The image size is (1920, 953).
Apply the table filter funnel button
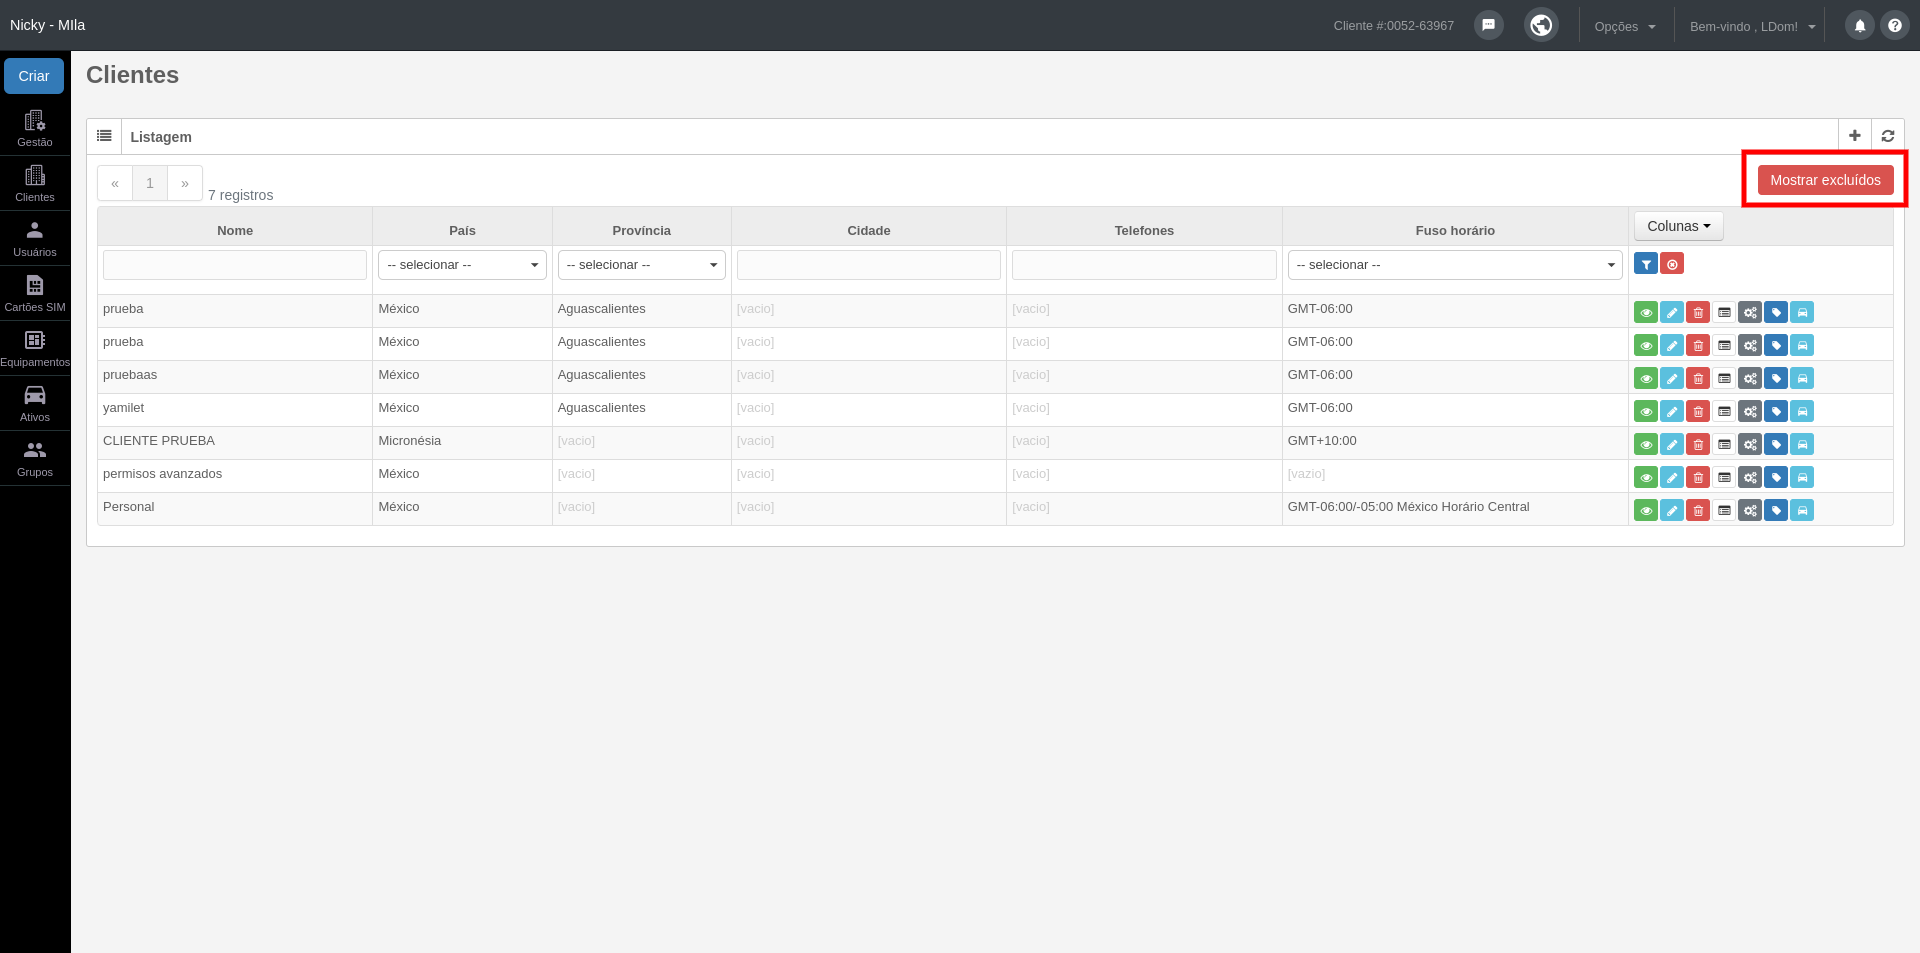(x=1646, y=264)
